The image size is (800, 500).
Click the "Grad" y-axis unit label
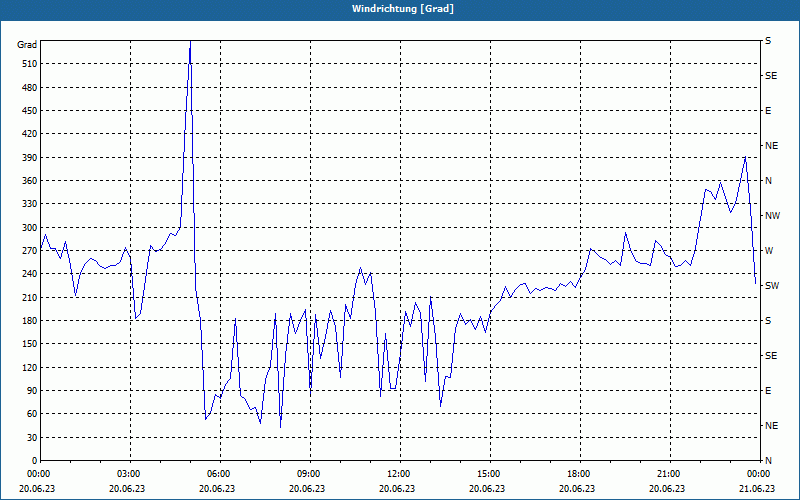27,45
